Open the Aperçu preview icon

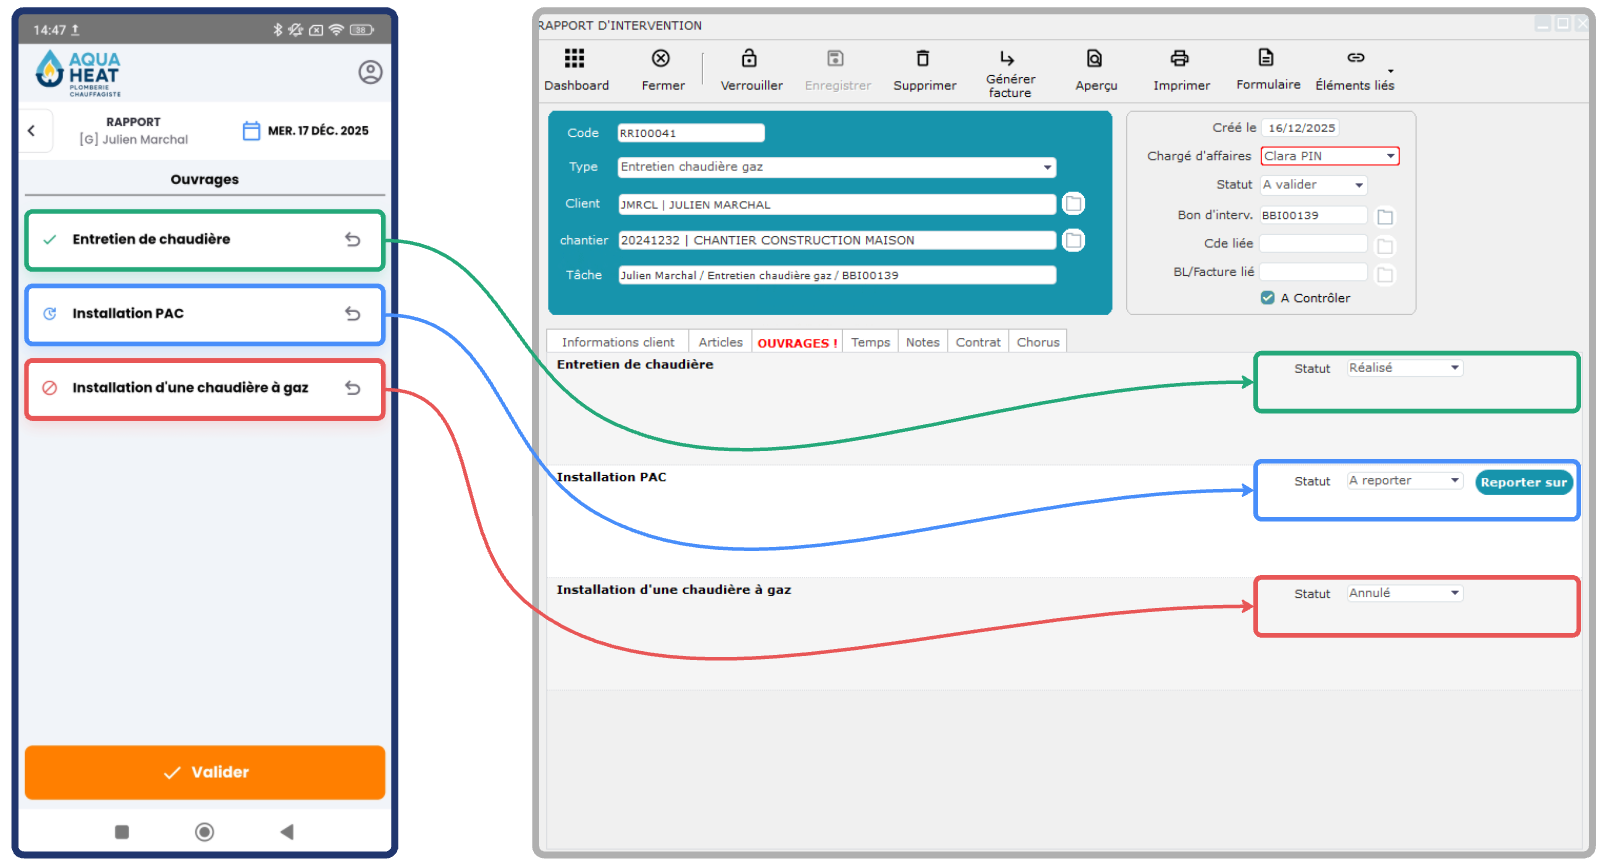coord(1095,59)
